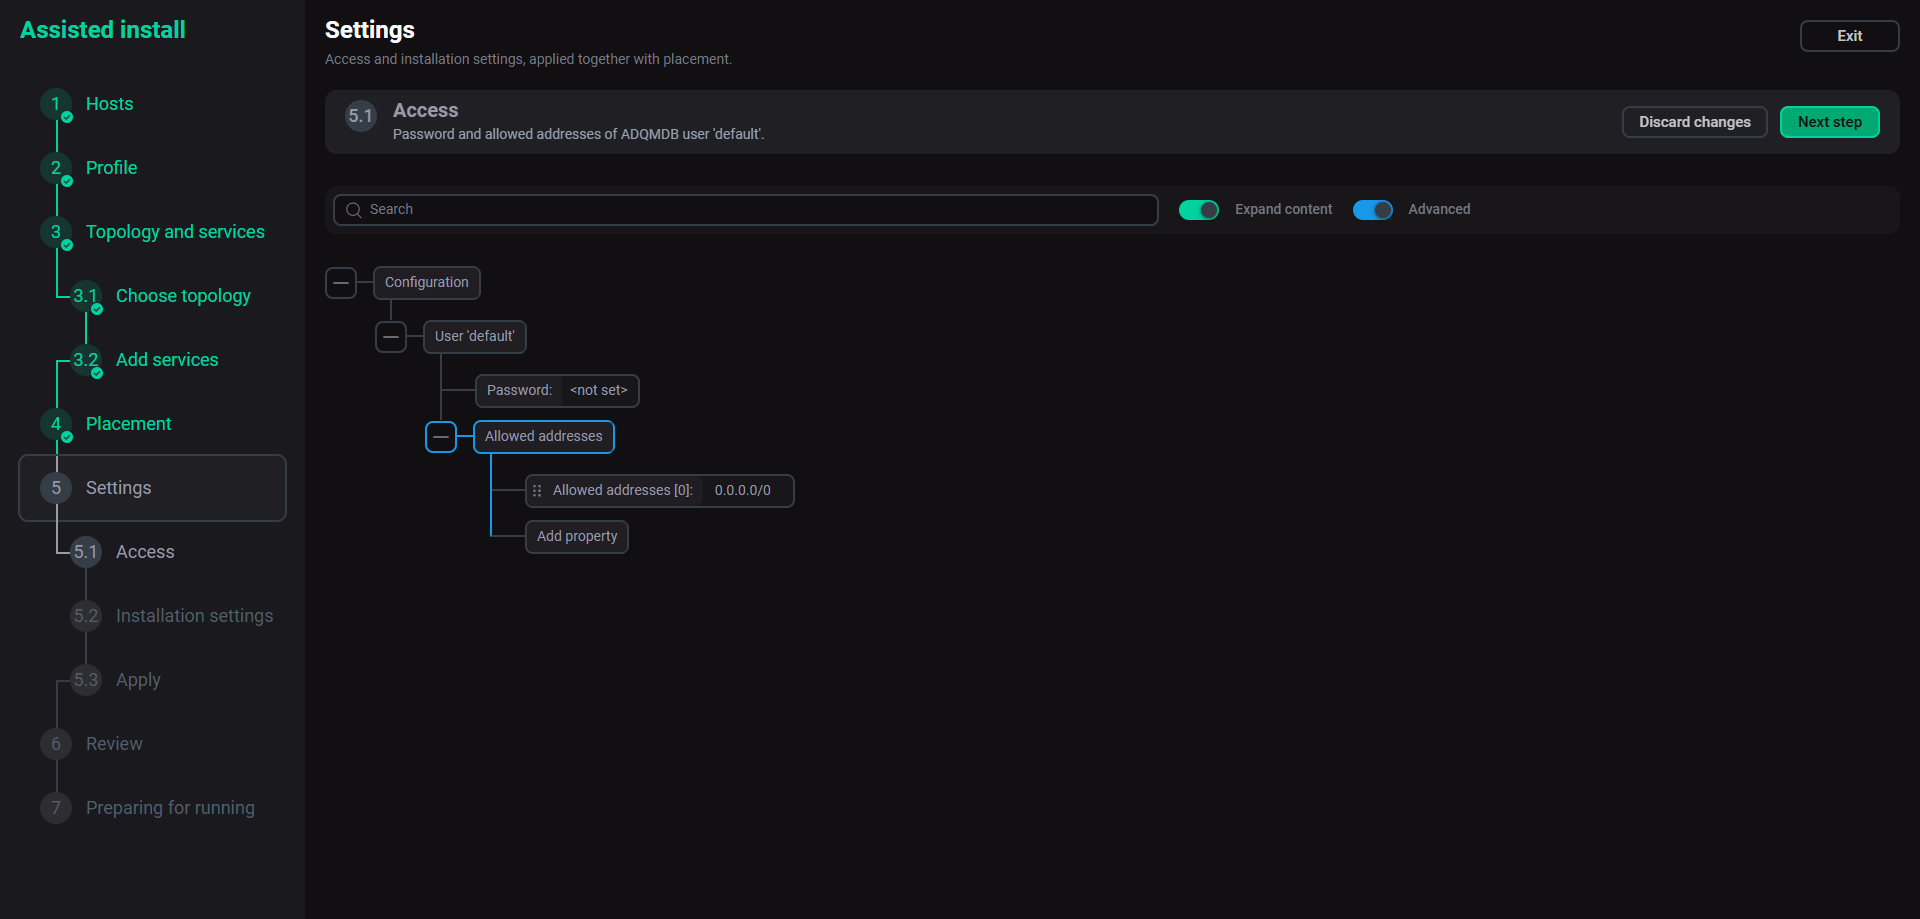Screen dimensions: 1920x919
Task: Select the User 'default' tree label
Action: click(475, 337)
